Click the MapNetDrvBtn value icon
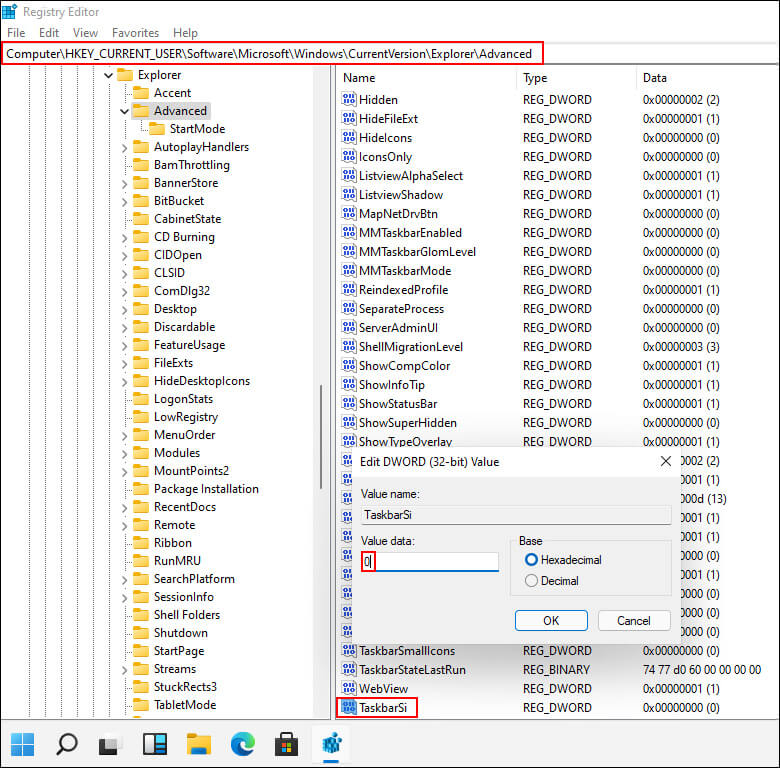The height and width of the screenshot is (768, 780). click(x=349, y=213)
